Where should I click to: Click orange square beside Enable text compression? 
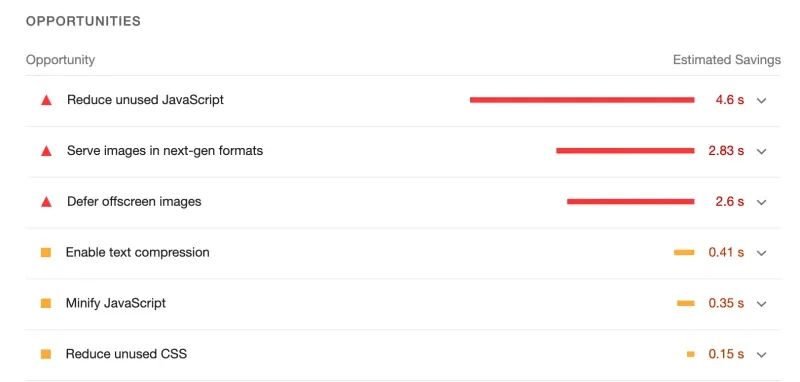click(46, 252)
